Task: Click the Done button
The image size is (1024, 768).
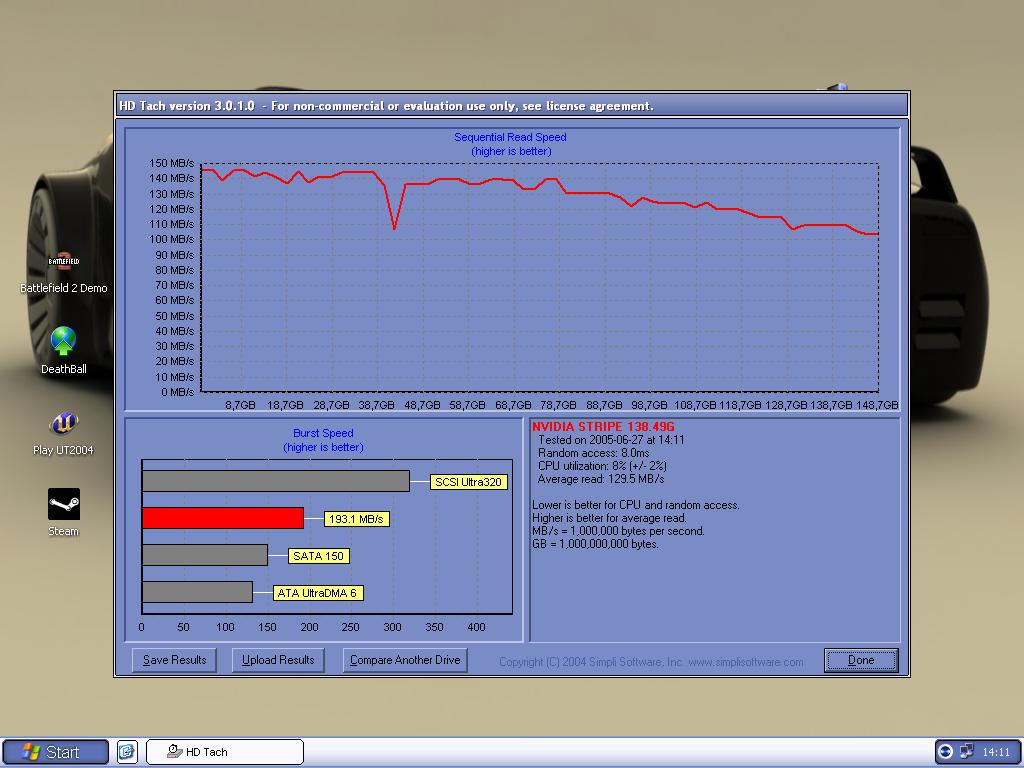Action: click(861, 660)
